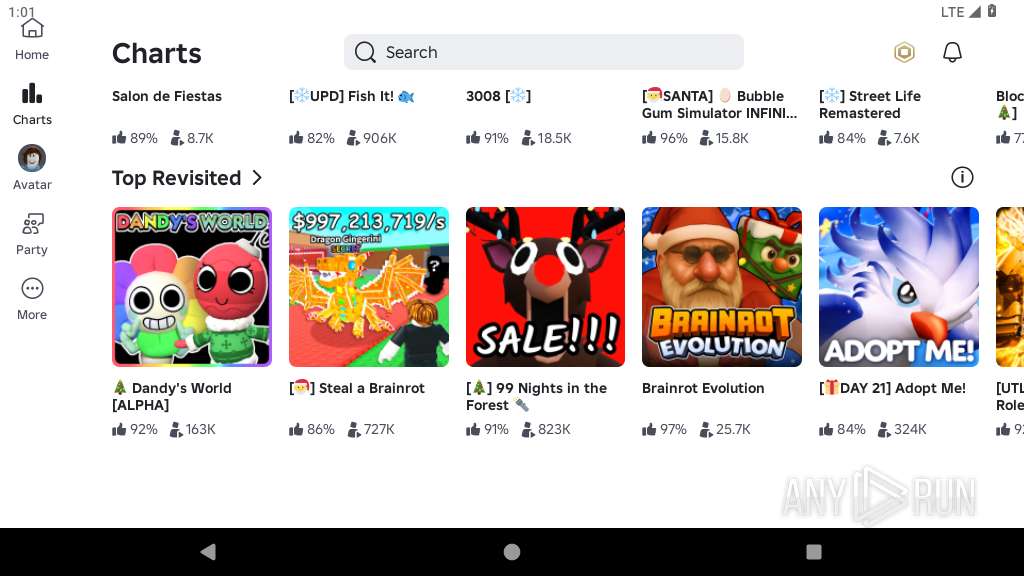Open the Salon de Fiestas title
This screenshot has height=576, width=1024.
tap(167, 96)
